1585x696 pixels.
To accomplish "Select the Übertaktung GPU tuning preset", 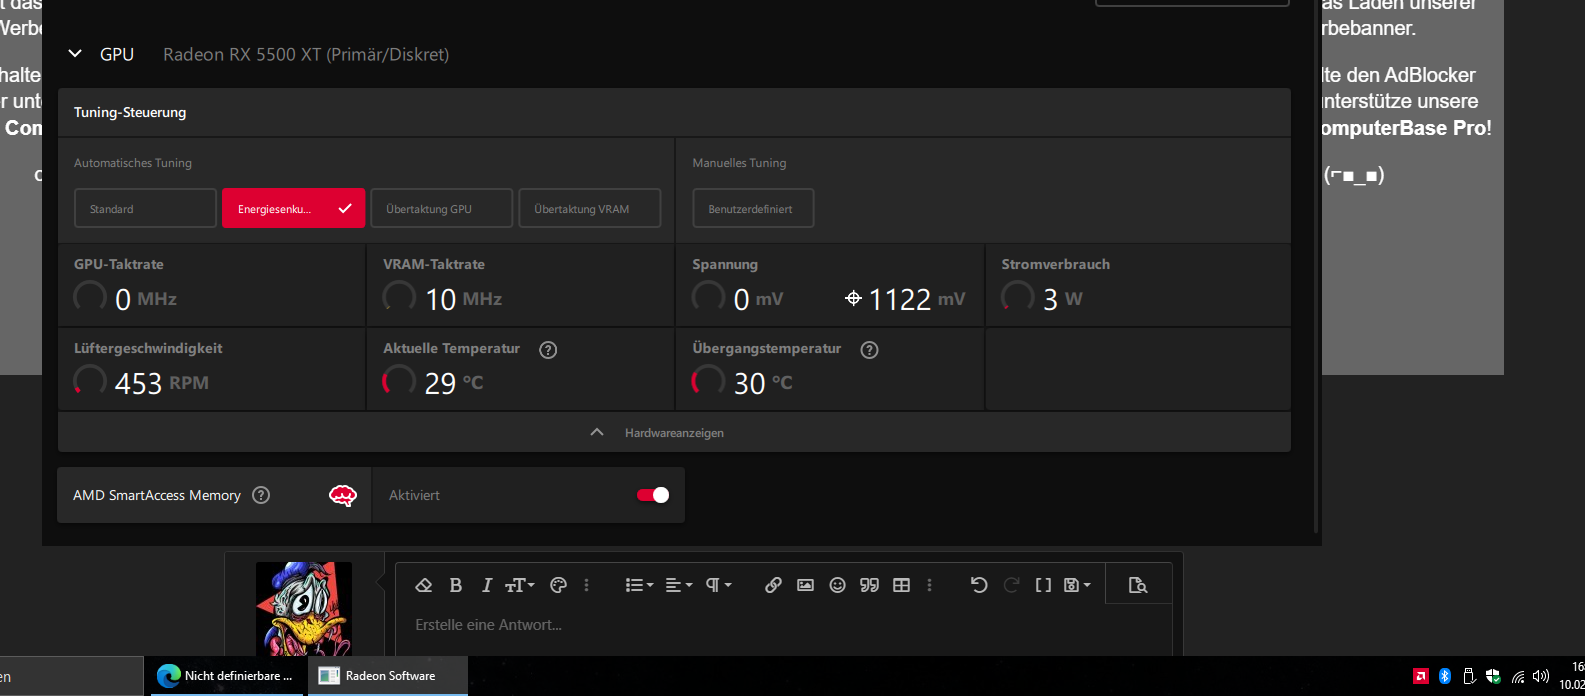I will 441,208.
